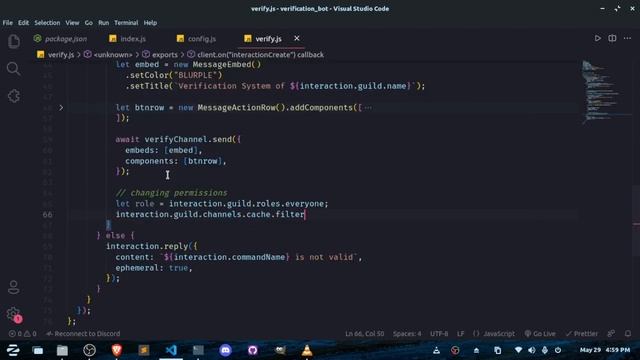This screenshot has width=640, height=360.
Task: Open the May 29 4:59 PM clock
Action: coord(605,350)
